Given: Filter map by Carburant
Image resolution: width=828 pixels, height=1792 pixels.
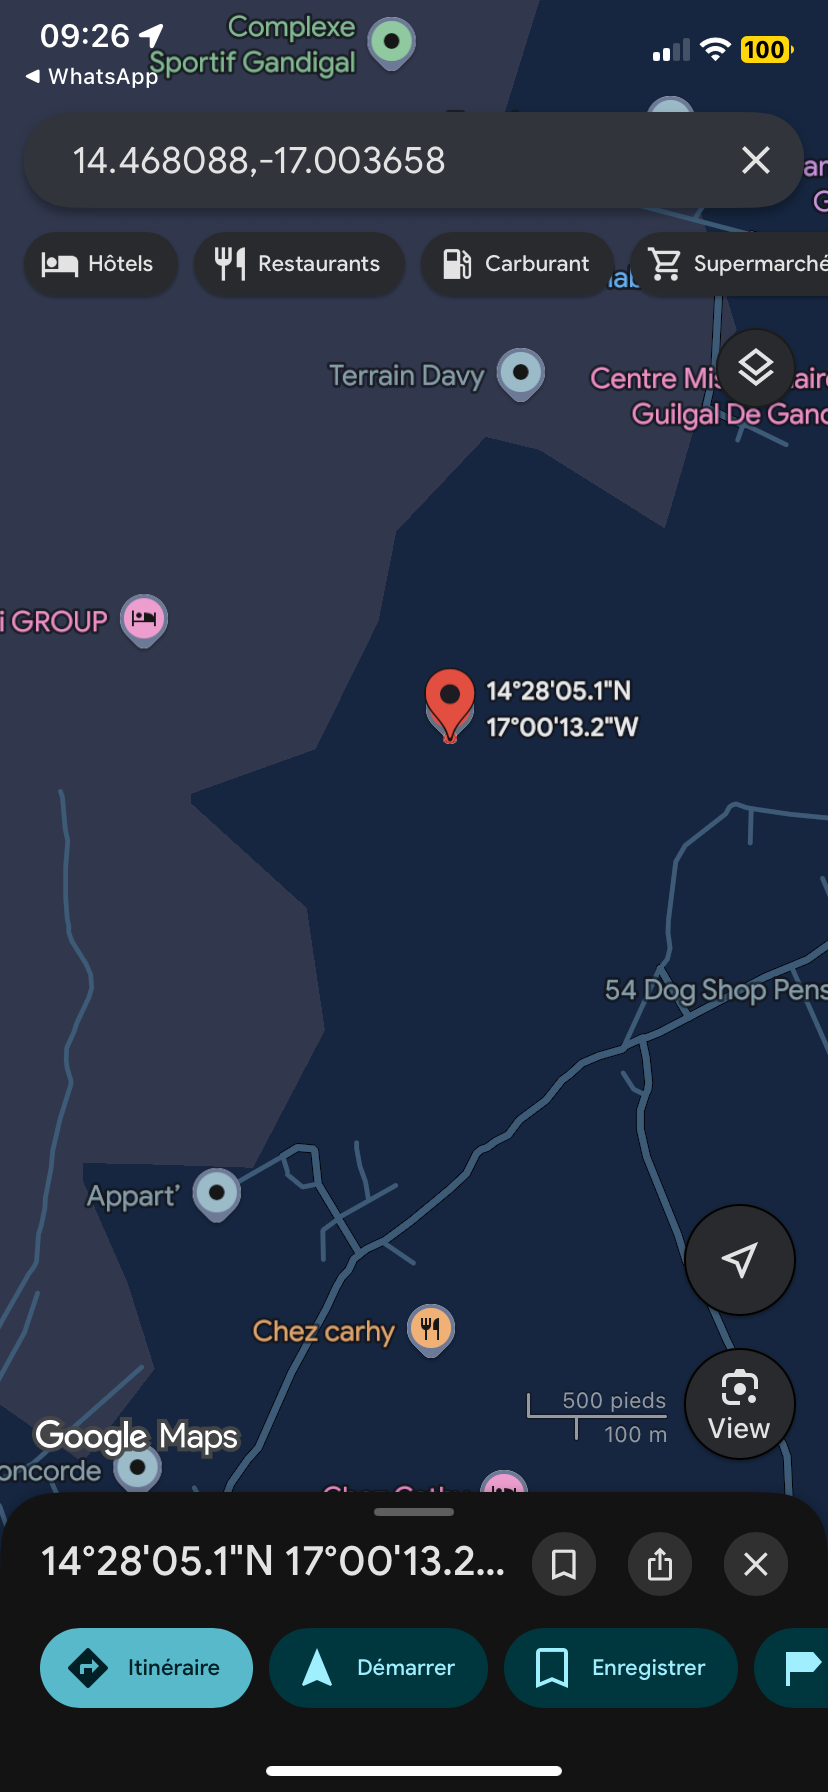Looking at the screenshot, I should pos(517,264).
